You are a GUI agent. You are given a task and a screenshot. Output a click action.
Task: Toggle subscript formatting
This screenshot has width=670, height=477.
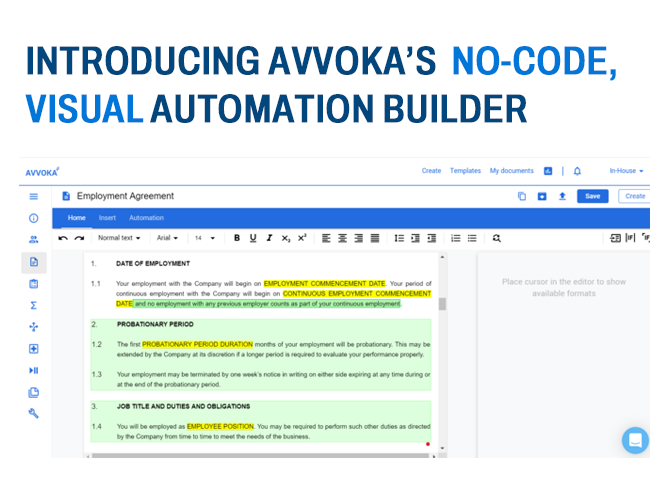pyautogui.click(x=285, y=238)
